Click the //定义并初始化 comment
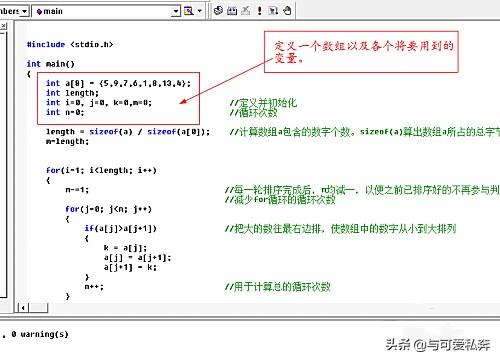This screenshot has height=361, width=500. tap(263, 103)
